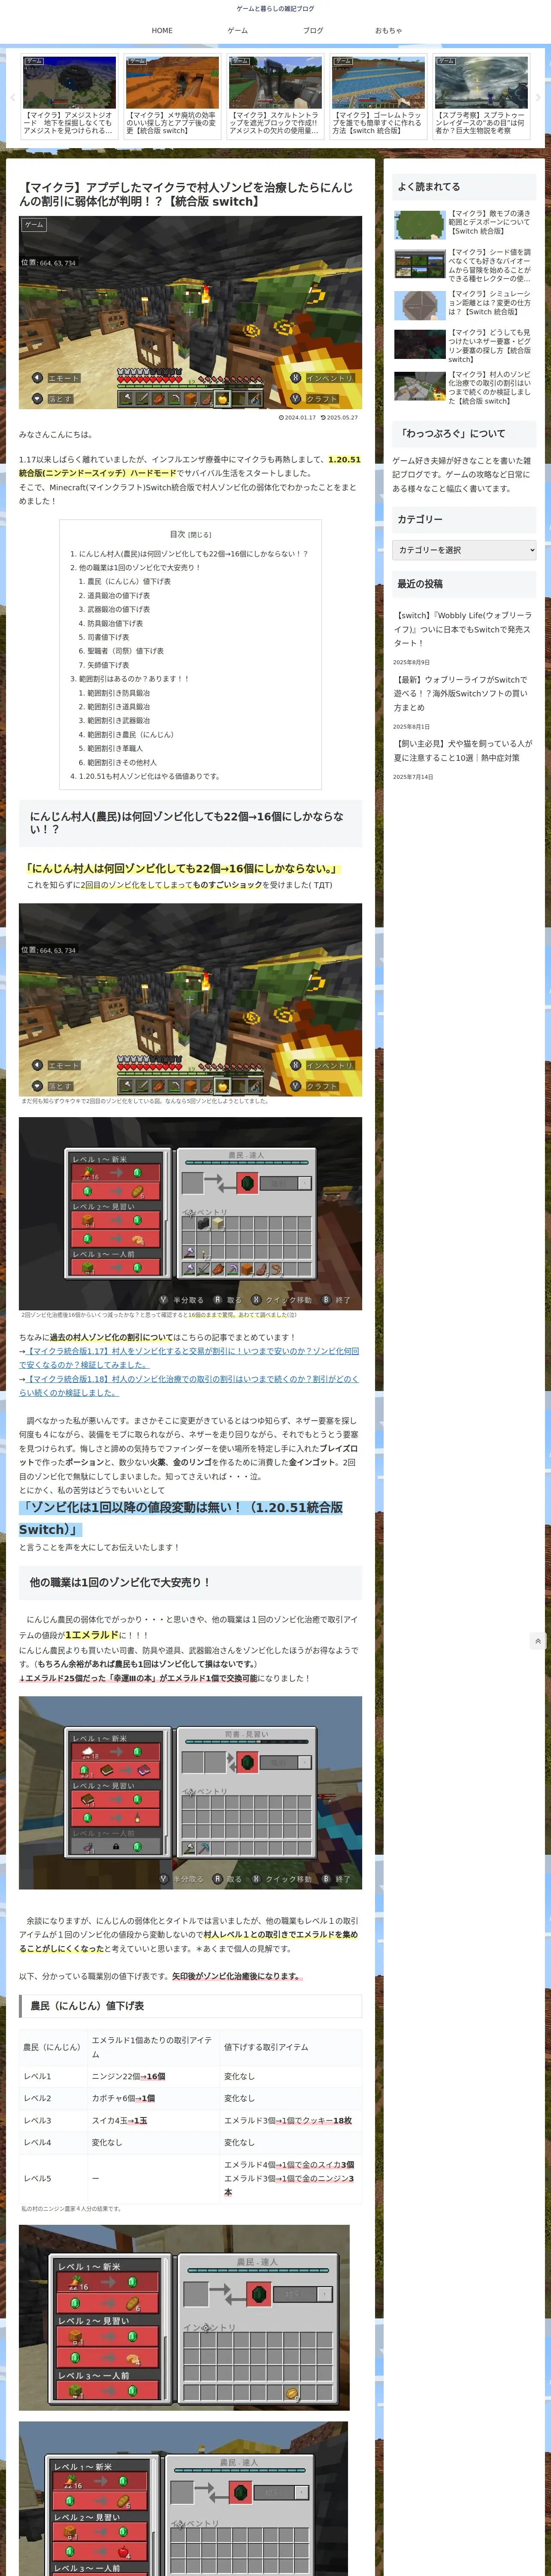Image resolution: width=551 pixels, height=2576 pixels.
Task: Jump to TOC item 防具鍛冶値下げ表
Action: click(115, 623)
